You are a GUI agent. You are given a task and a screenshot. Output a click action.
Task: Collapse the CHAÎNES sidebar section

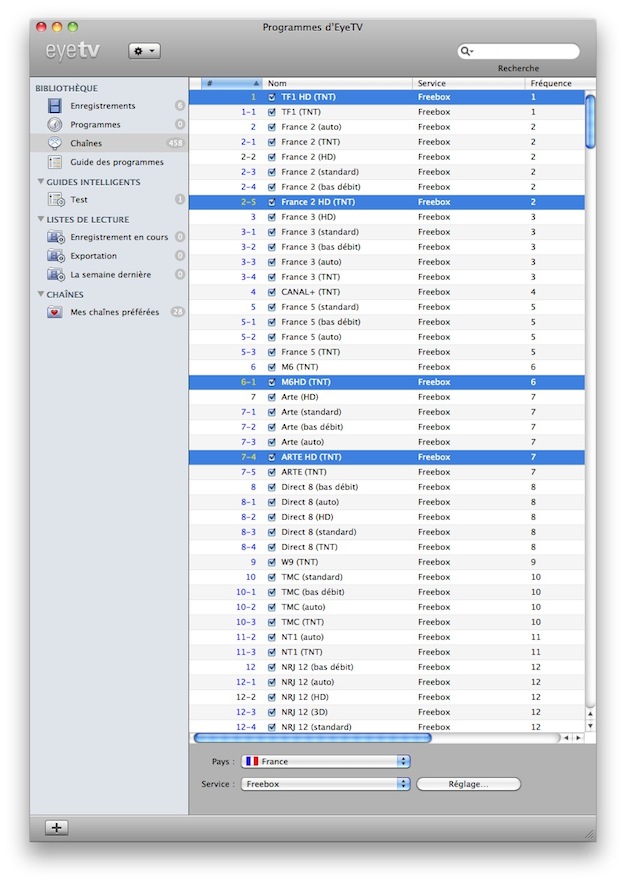click(x=41, y=294)
